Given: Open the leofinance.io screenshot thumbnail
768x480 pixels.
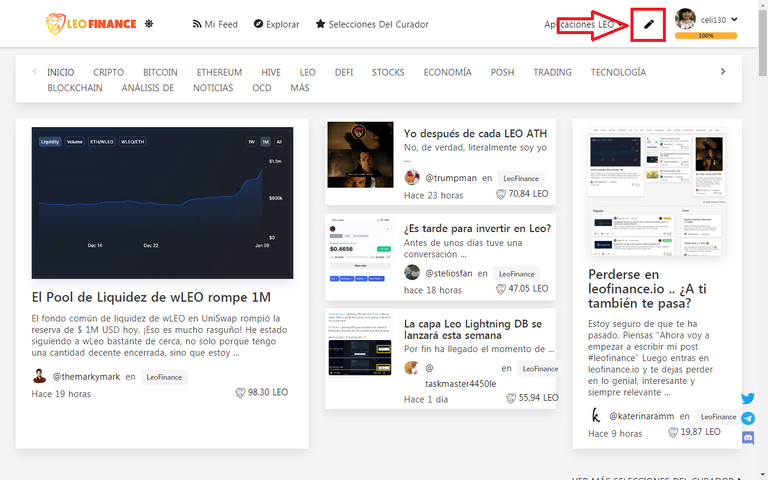Looking at the screenshot, I should click(657, 192).
